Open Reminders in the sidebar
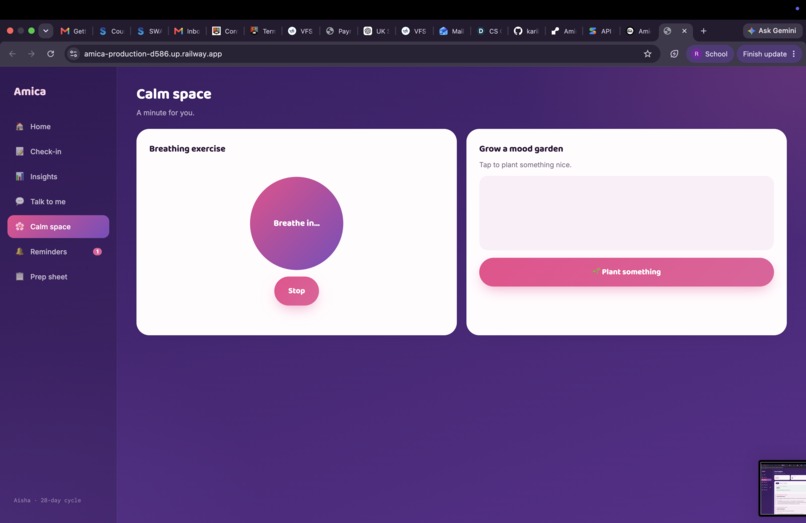This screenshot has width=806, height=523. pyautogui.click(x=58, y=251)
